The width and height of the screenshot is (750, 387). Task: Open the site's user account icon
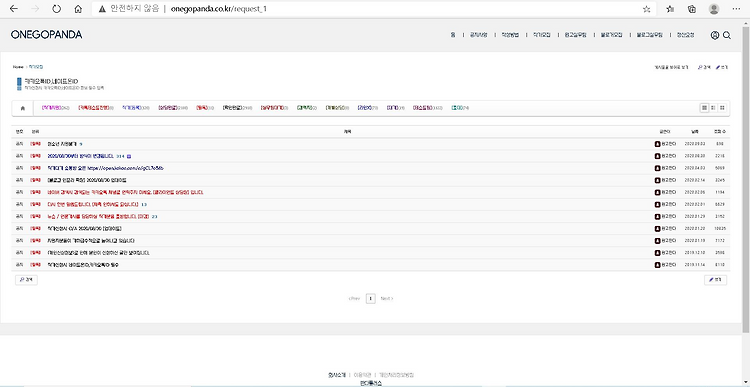pos(715,35)
